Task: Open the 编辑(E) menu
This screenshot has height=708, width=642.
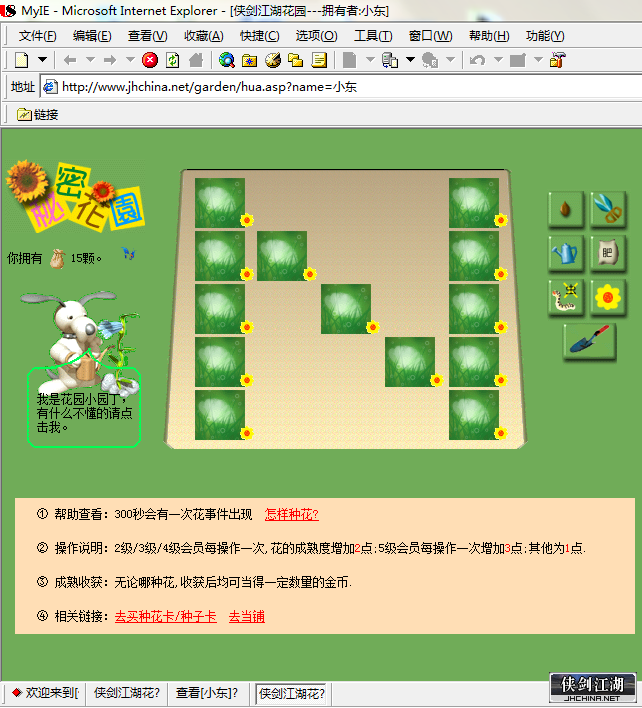Action: pos(92,36)
